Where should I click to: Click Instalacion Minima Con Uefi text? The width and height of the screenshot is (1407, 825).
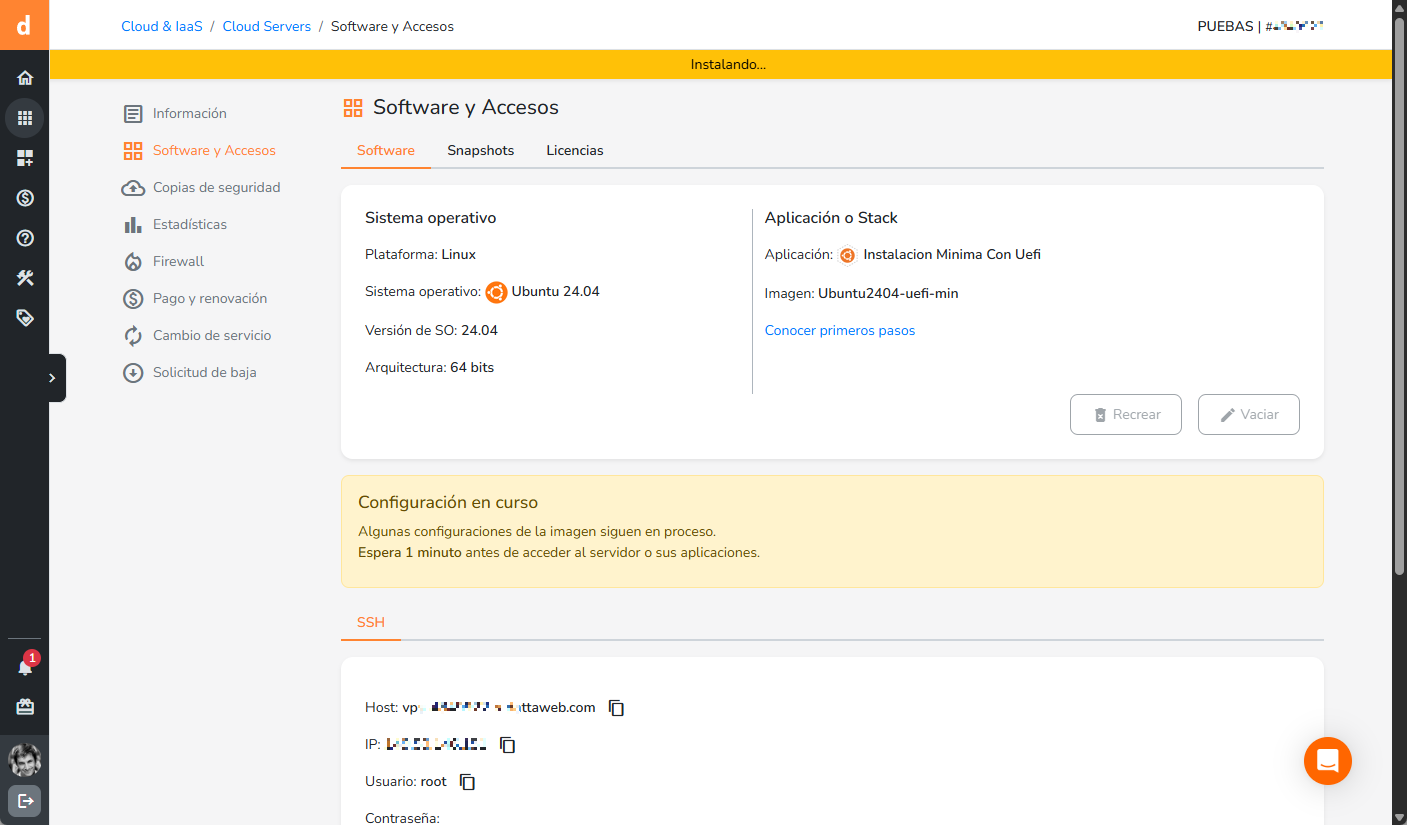tap(952, 255)
